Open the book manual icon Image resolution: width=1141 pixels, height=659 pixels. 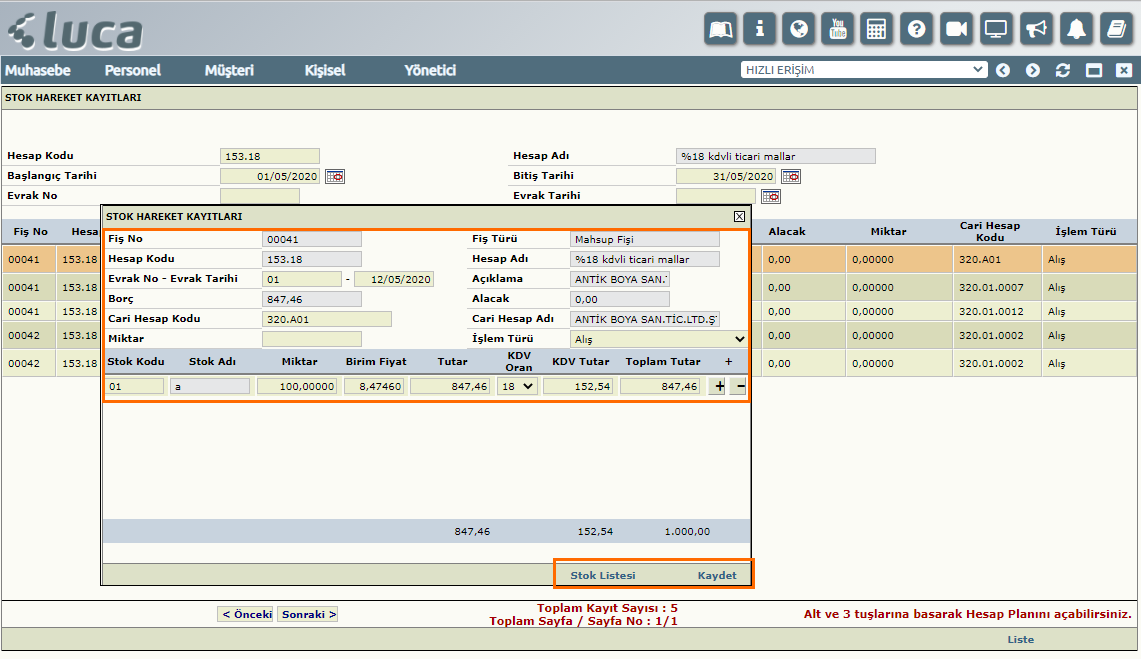(x=720, y=29)
